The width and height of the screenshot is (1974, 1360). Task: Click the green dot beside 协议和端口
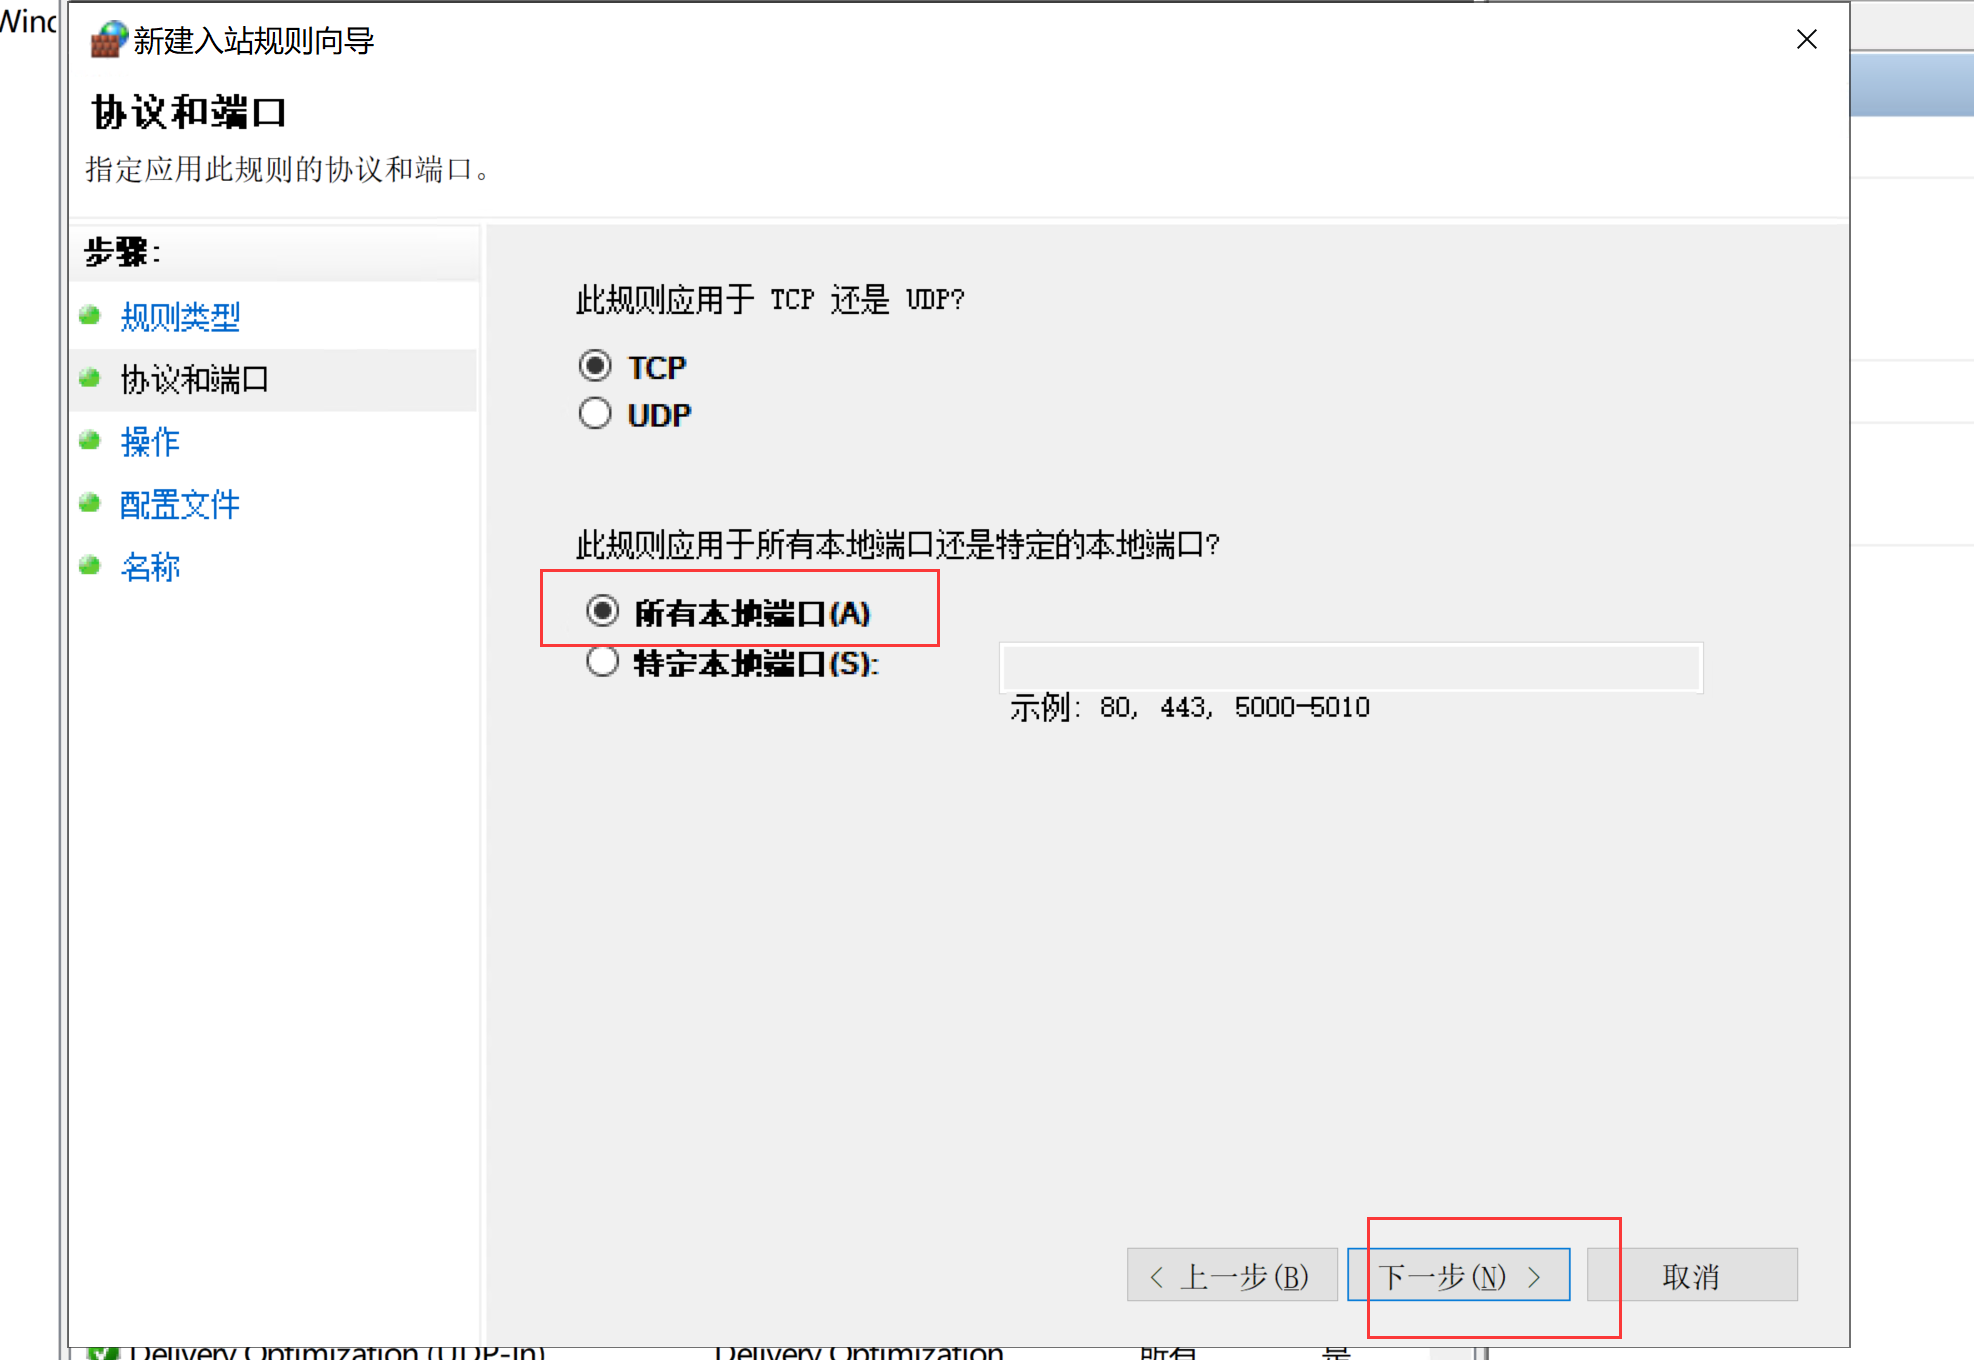[90, 379]
